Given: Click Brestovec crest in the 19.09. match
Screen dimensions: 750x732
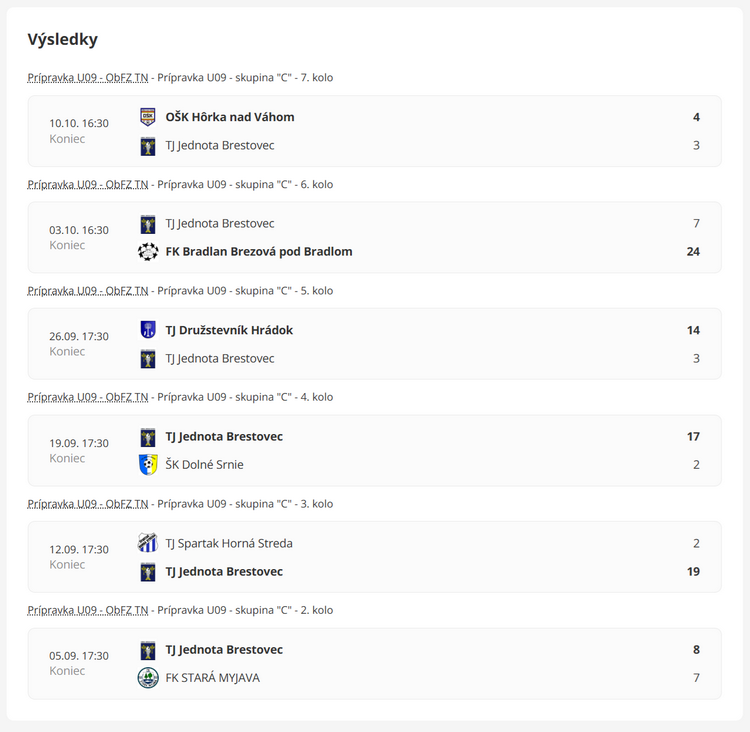Looking at the screenshot, I should click(148, 437).
